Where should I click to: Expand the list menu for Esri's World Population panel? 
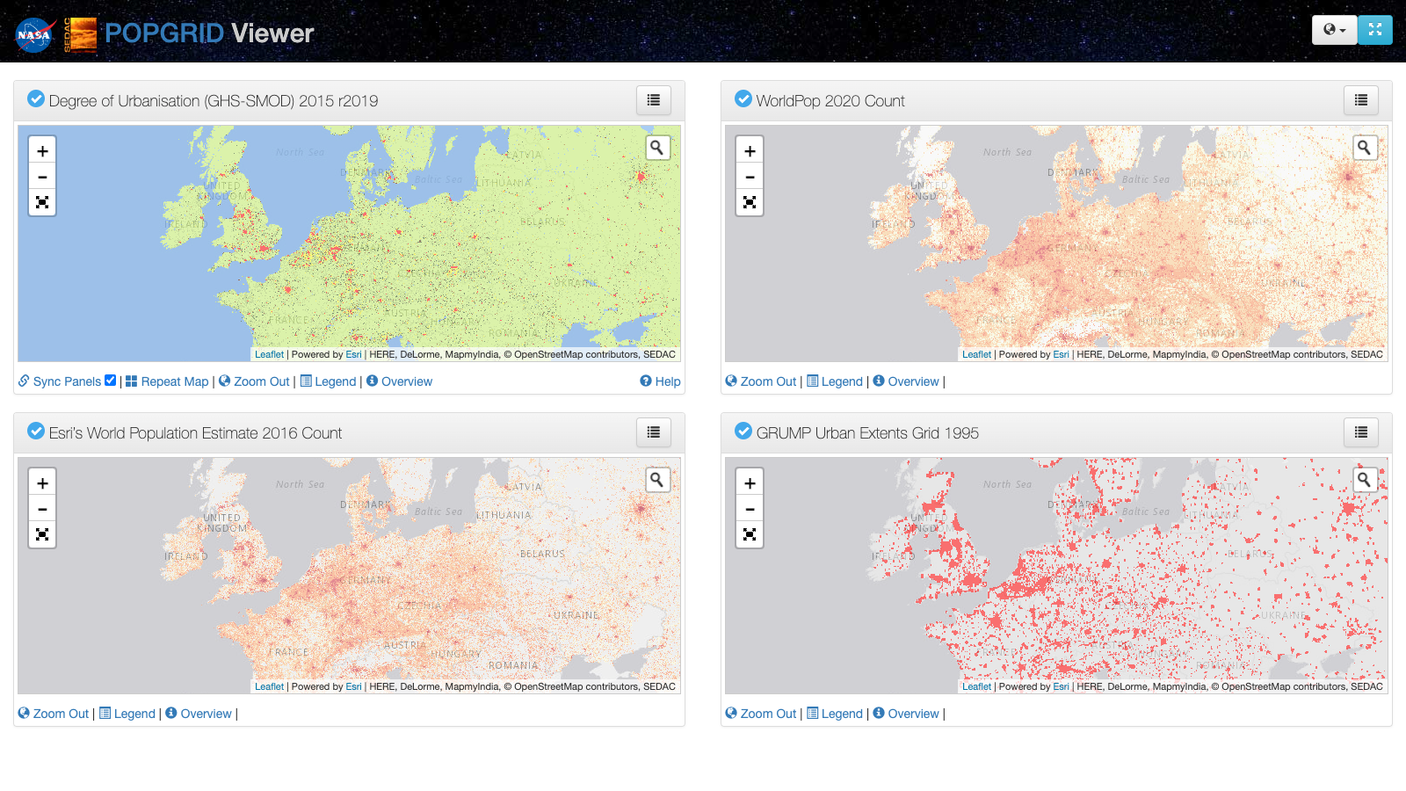(x=654, y=432)
